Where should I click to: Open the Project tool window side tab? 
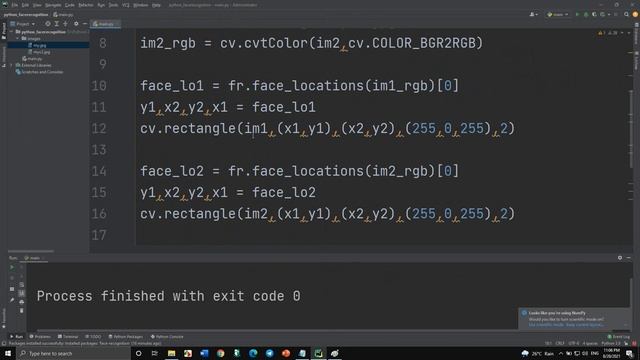[4, 31]
